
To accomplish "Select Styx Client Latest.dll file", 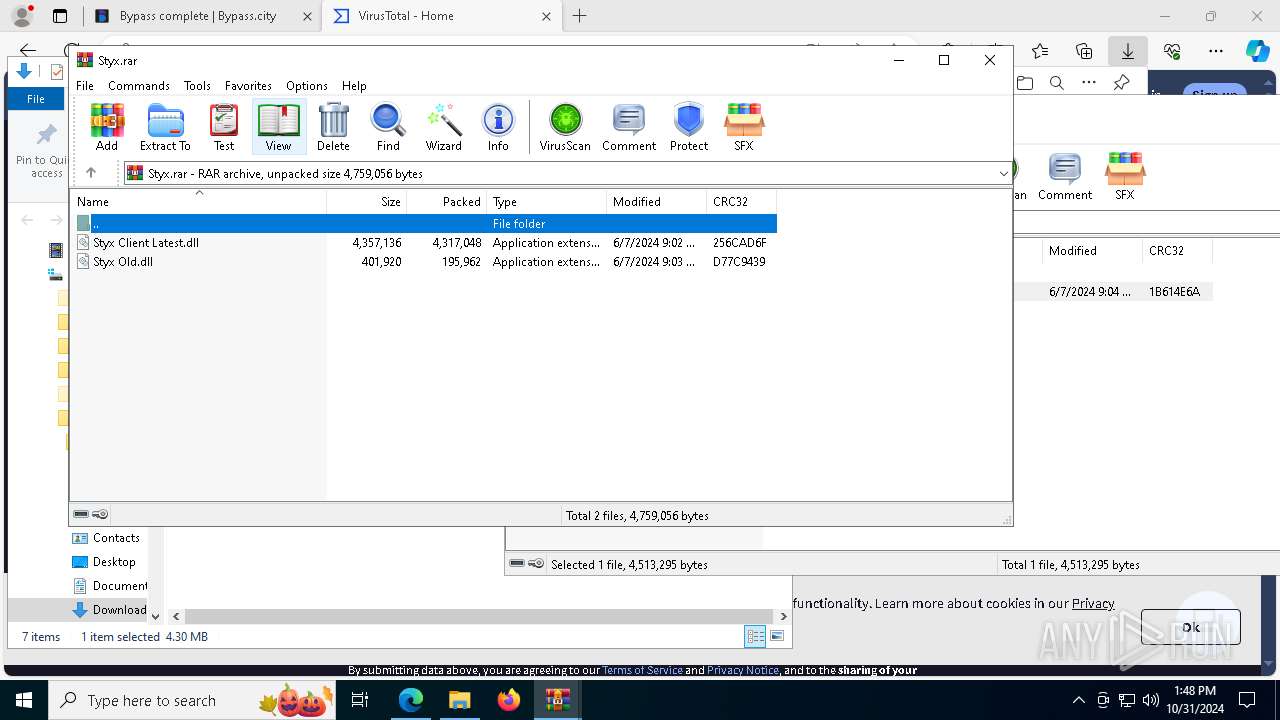I will (x=423, y=243).
